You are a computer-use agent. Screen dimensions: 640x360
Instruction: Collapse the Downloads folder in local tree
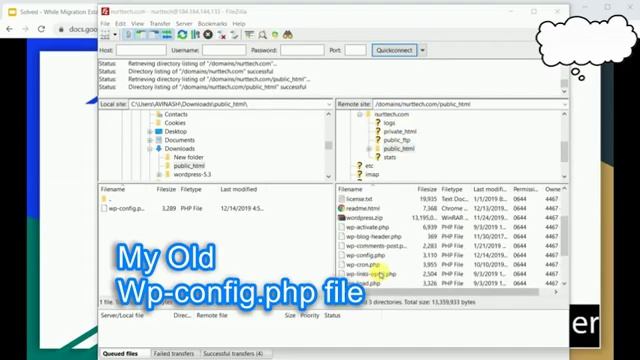tap(150, 149)
